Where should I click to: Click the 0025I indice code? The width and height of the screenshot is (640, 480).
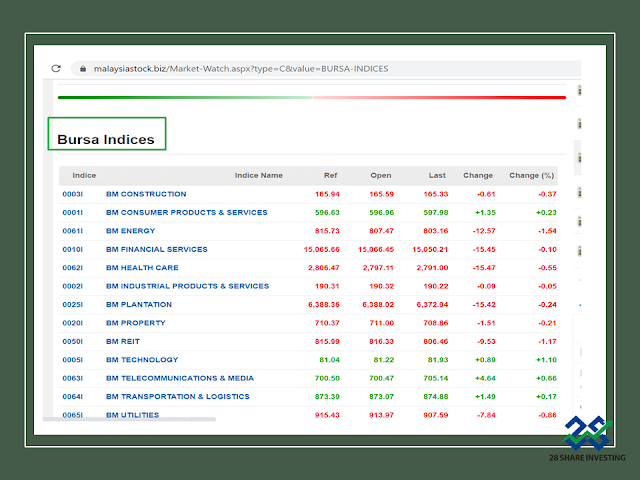73,304
